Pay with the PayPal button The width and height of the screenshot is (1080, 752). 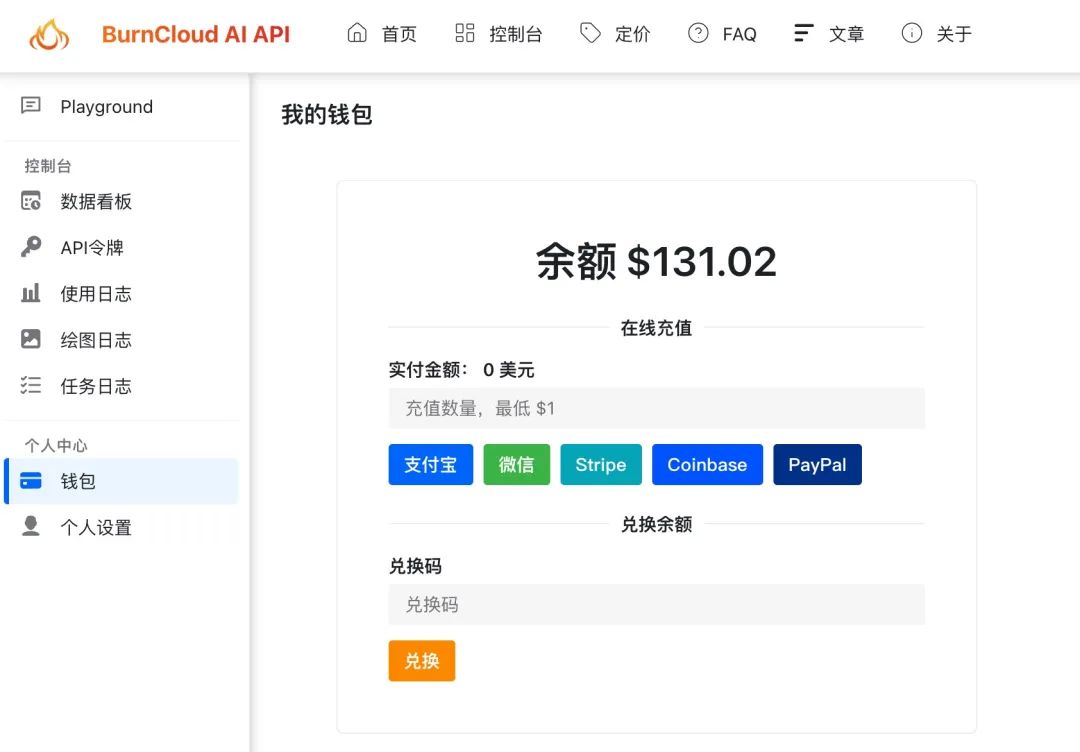[x=817, y=465]
